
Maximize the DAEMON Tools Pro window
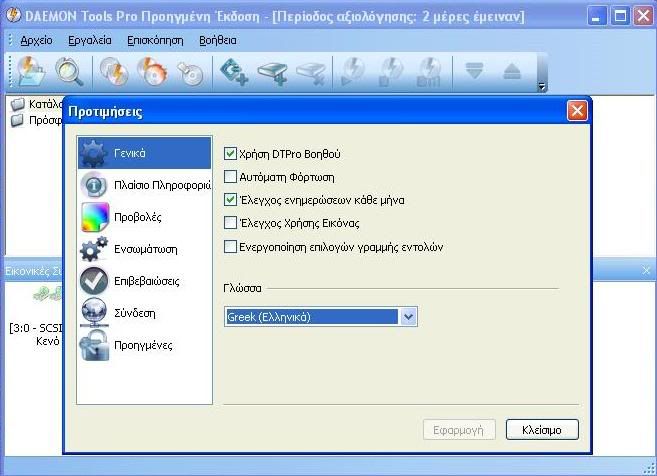point(620,17)
